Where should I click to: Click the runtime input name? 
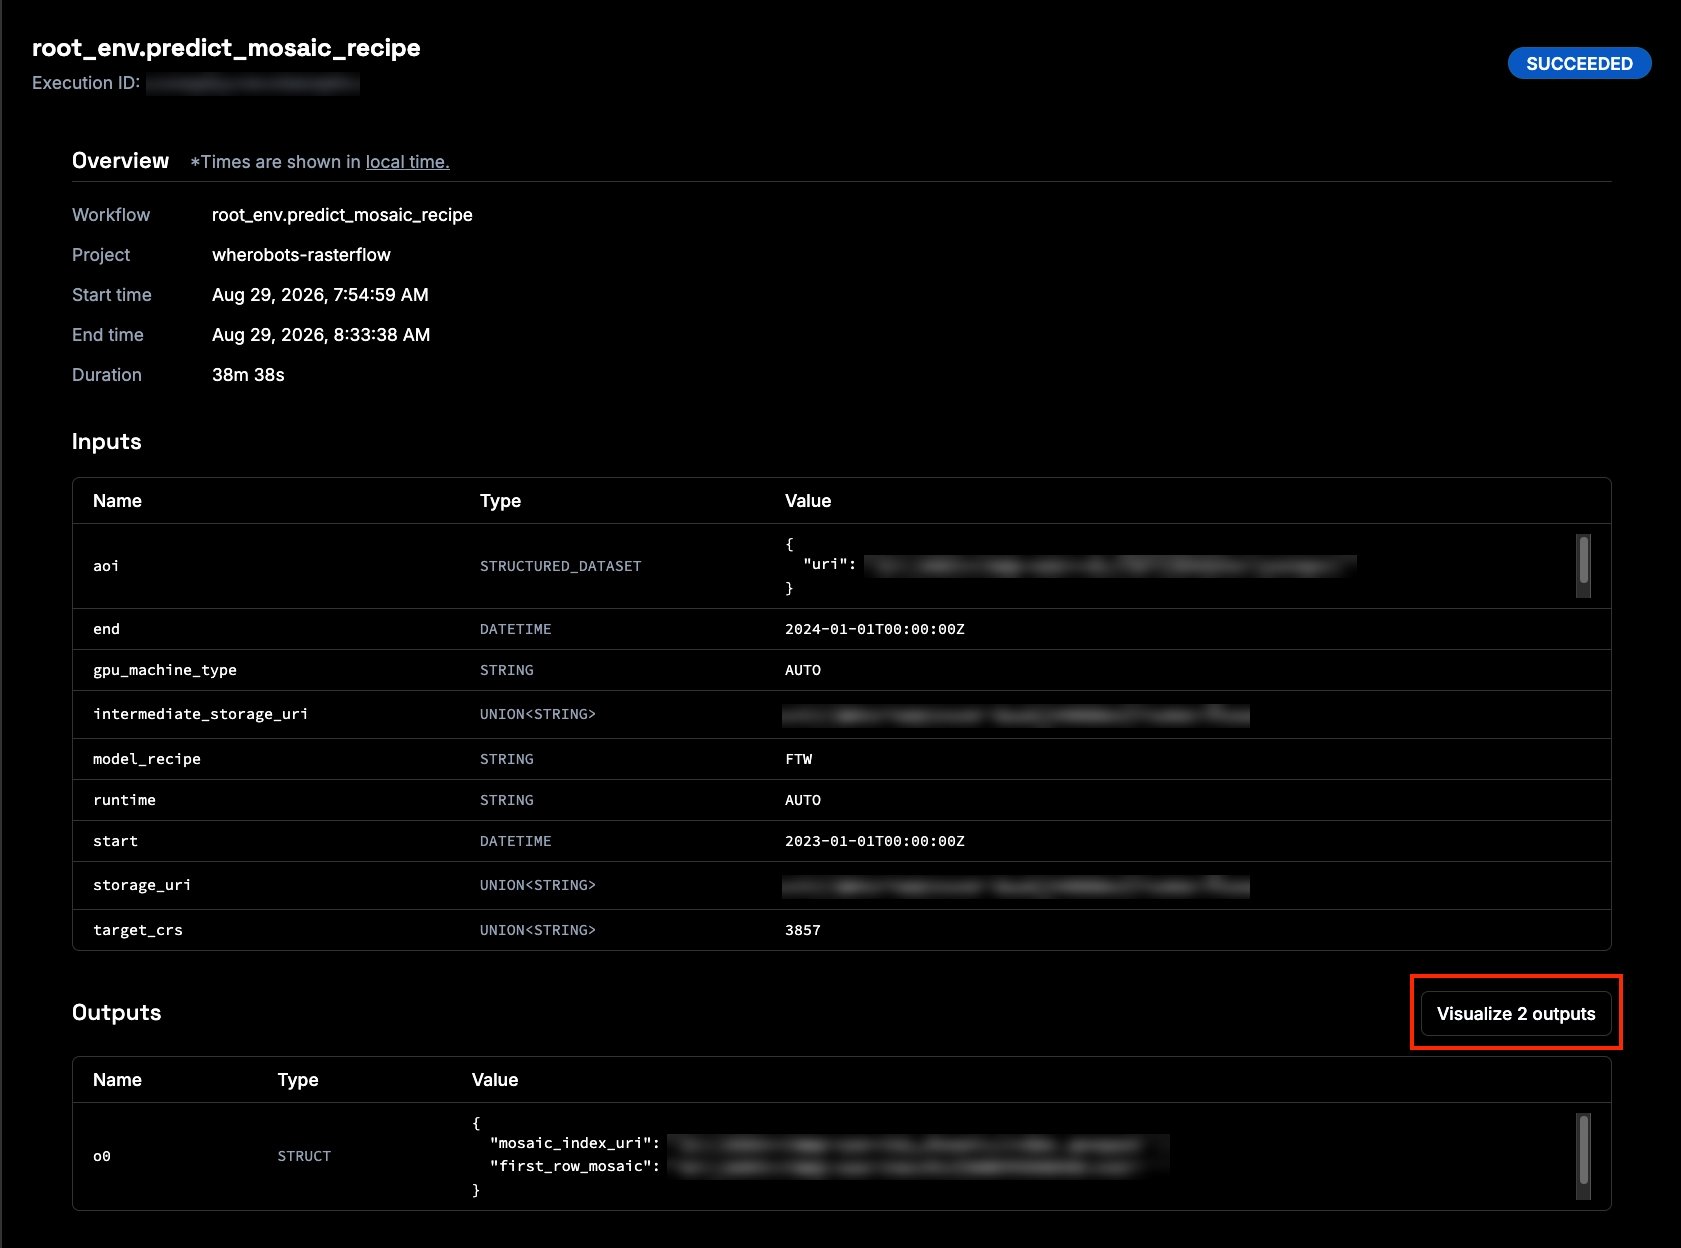coord(124,800)
